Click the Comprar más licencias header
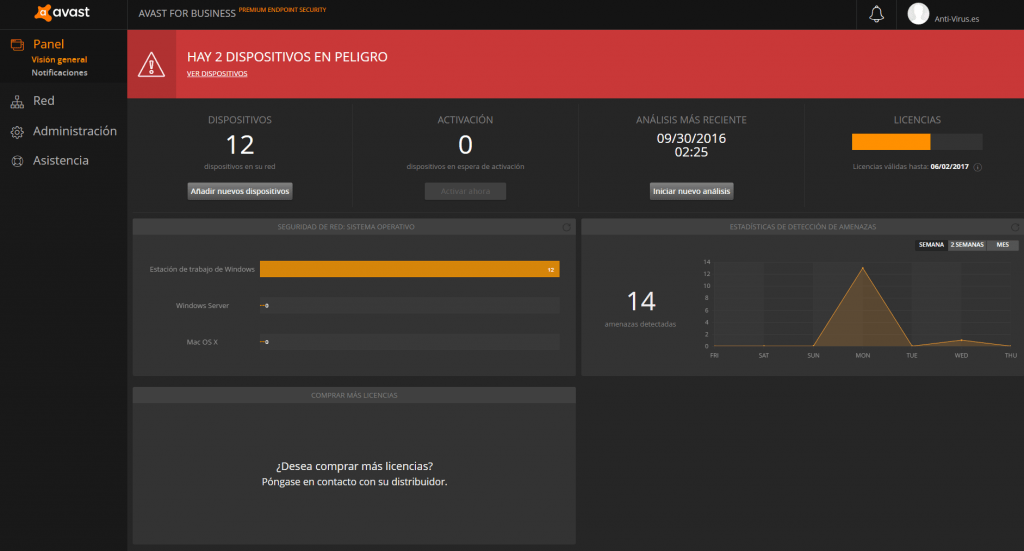Viewport: 1024px width, 551px height. pos(354,396)
